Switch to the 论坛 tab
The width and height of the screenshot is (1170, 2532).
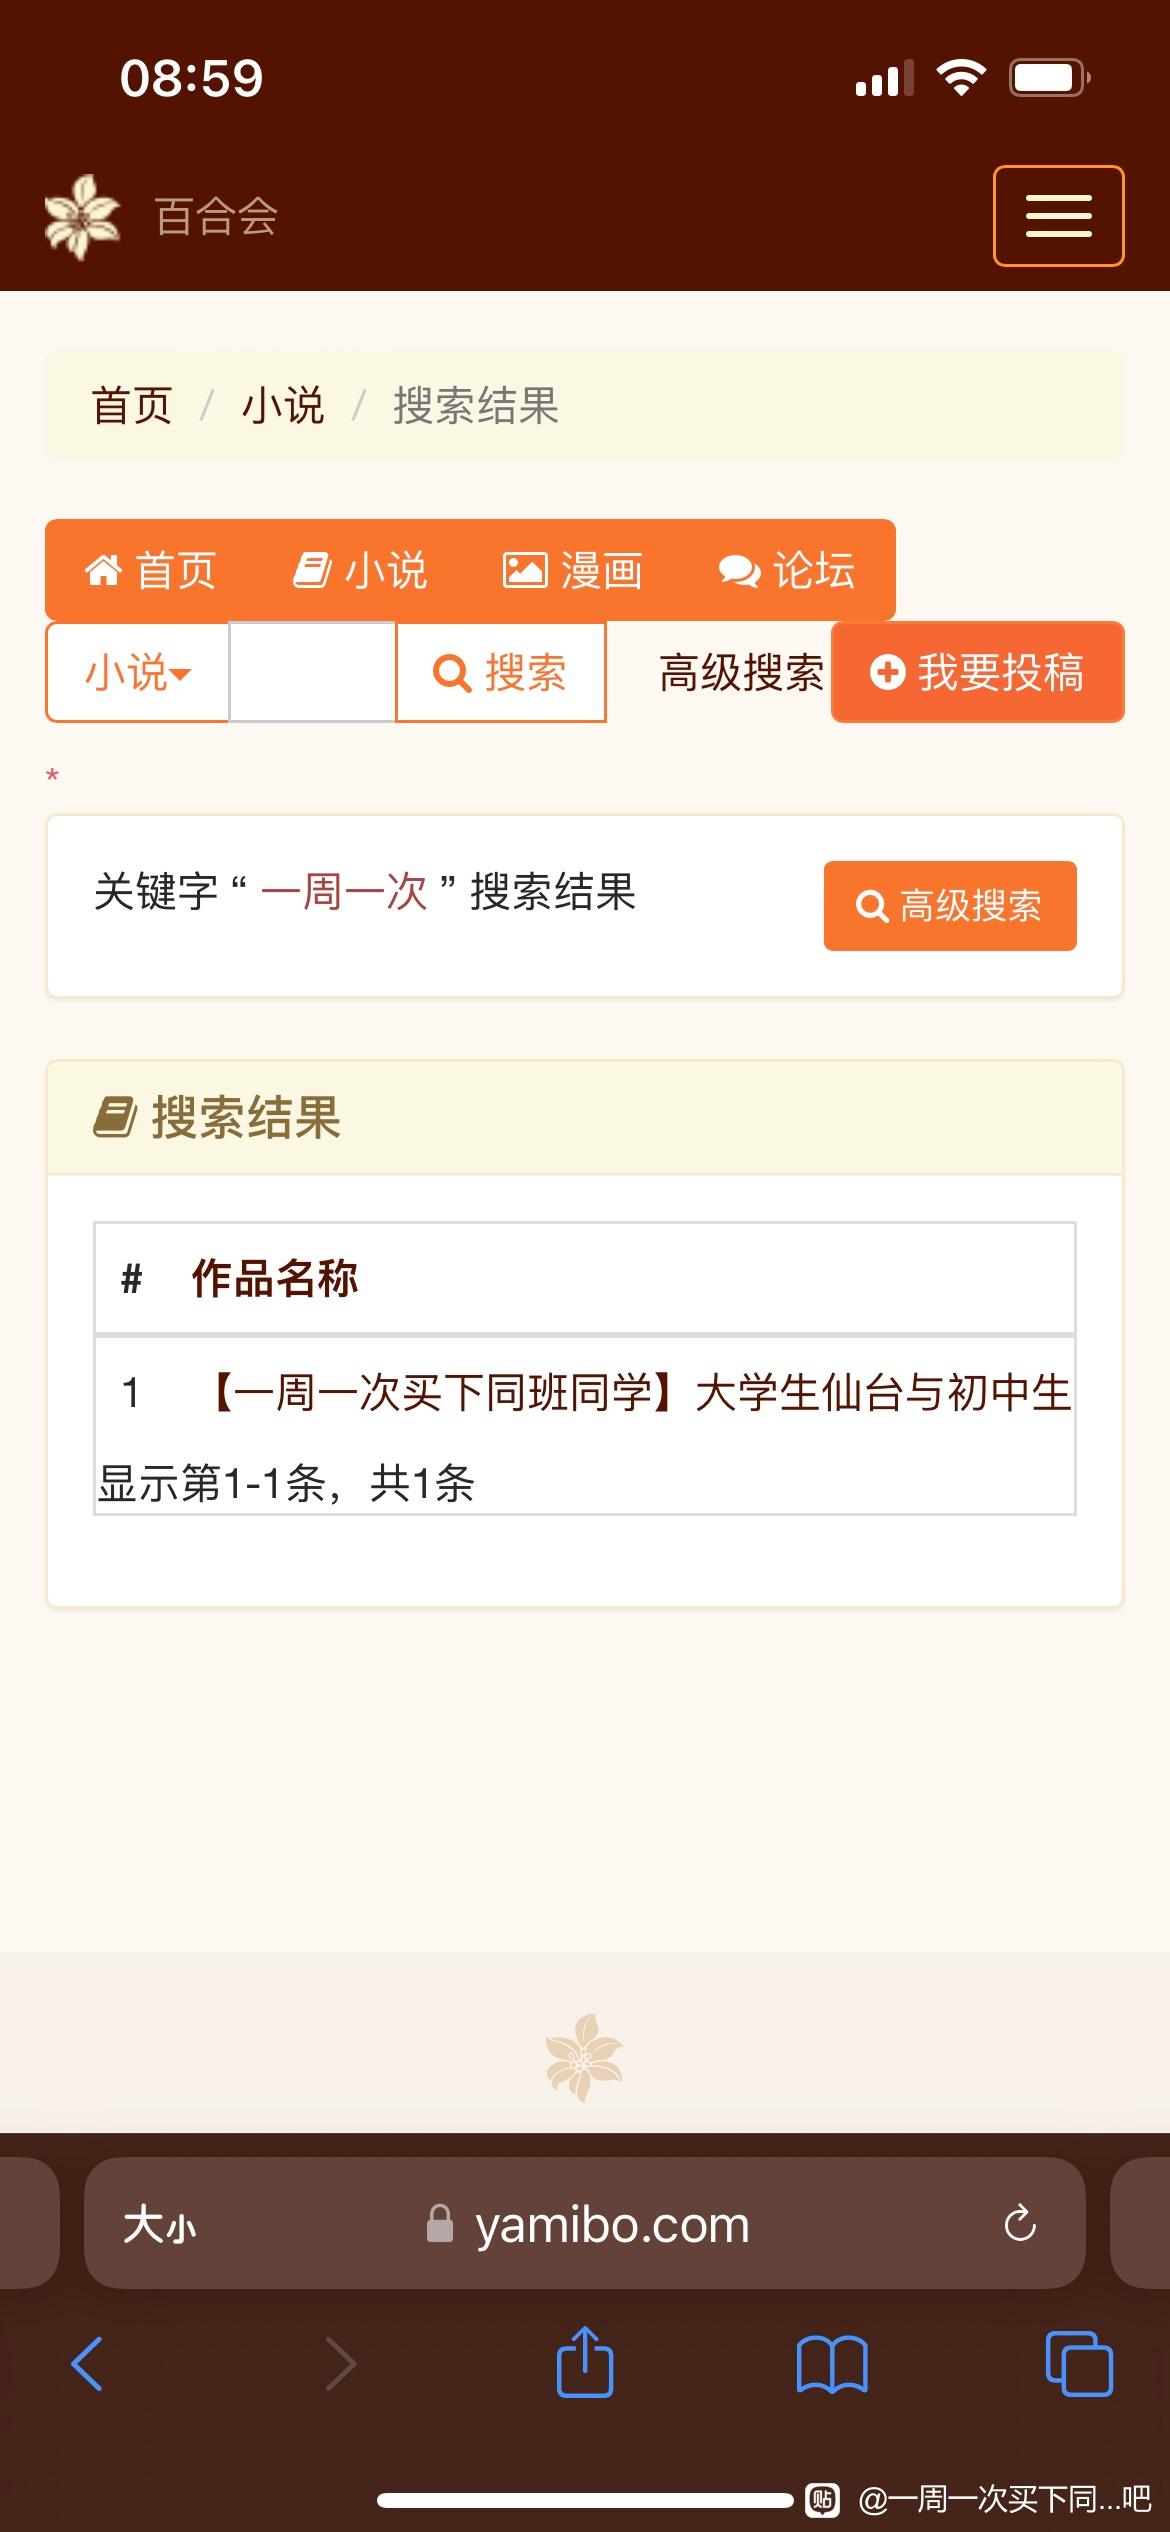(786, 571)
